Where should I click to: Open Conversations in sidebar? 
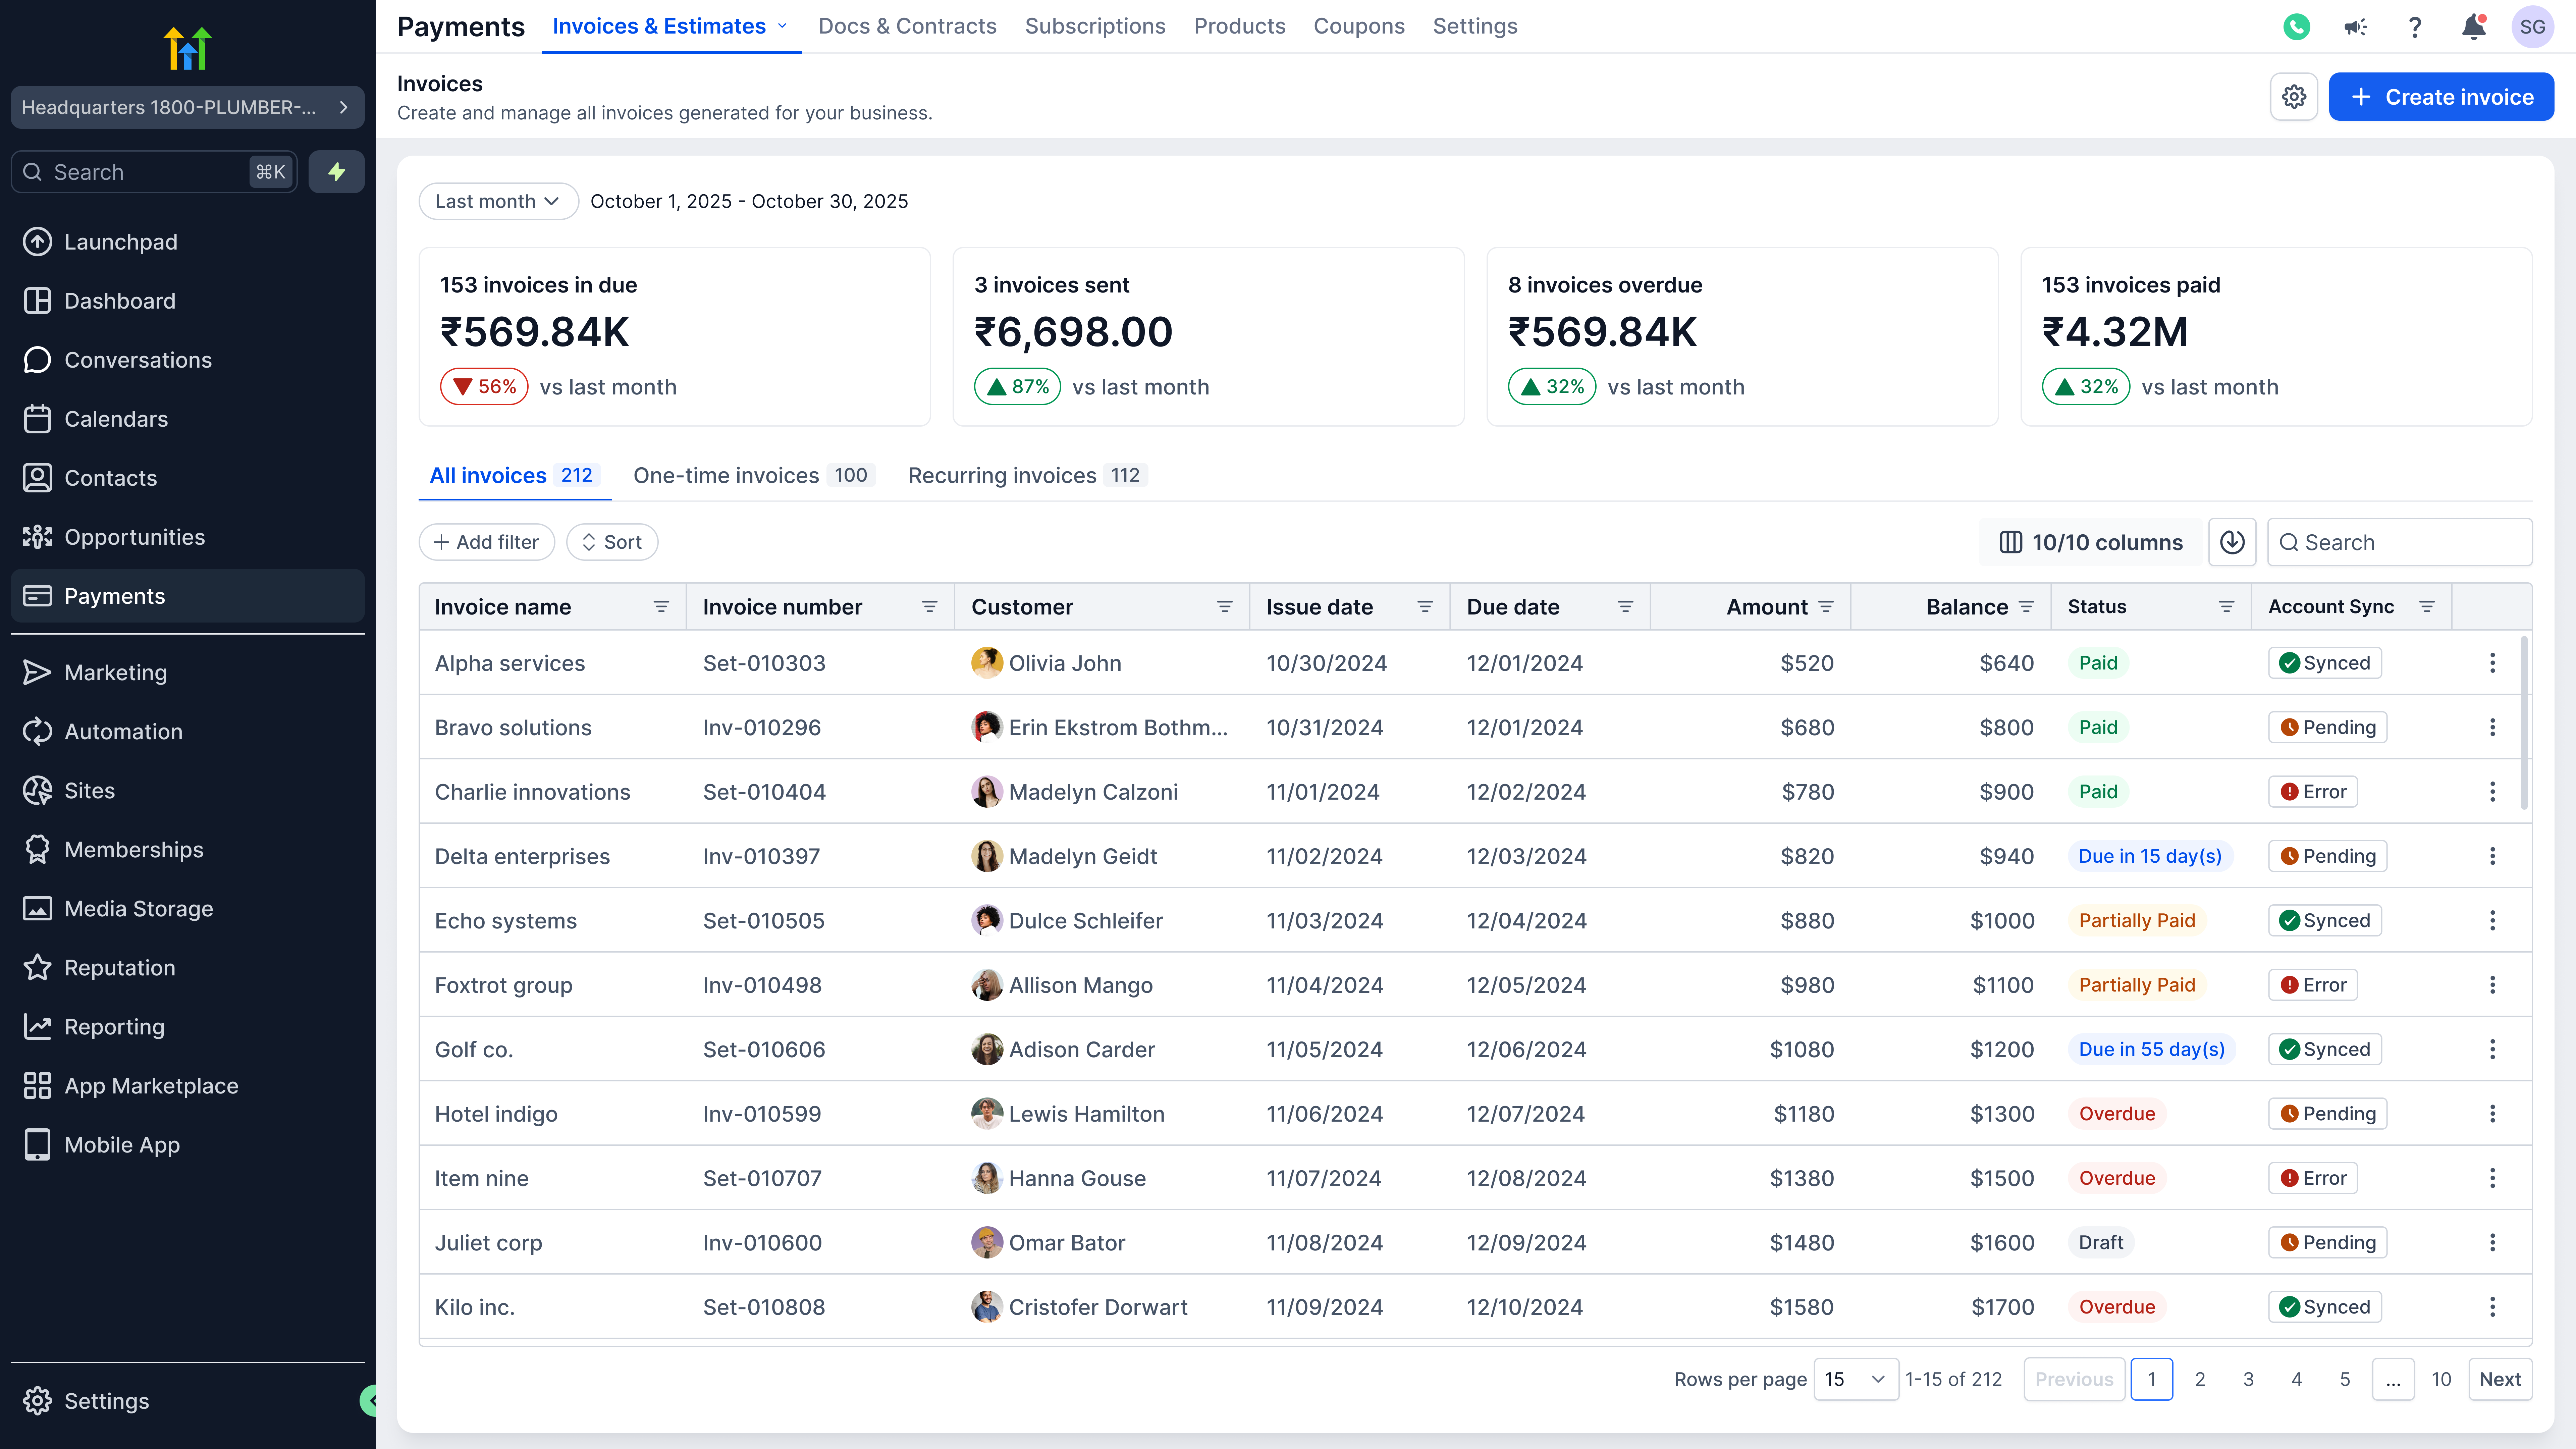[187, 360]
